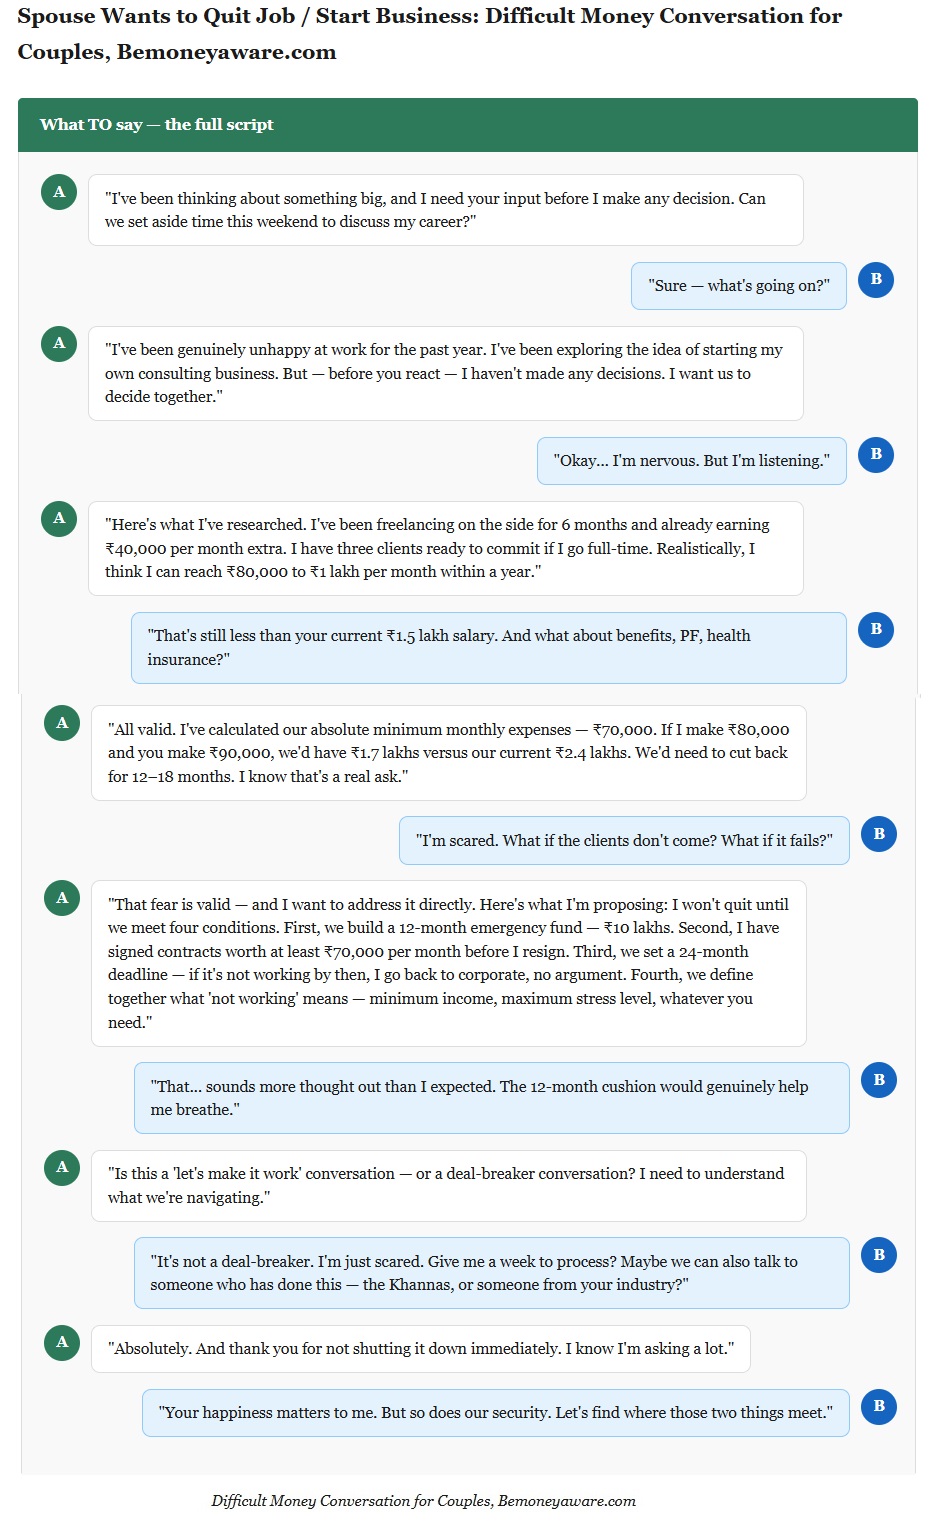The width and height of the screenshot is (933, 1532).
Task: Click the "What TO say — the full script" header
Action: (x=157, y=125)
